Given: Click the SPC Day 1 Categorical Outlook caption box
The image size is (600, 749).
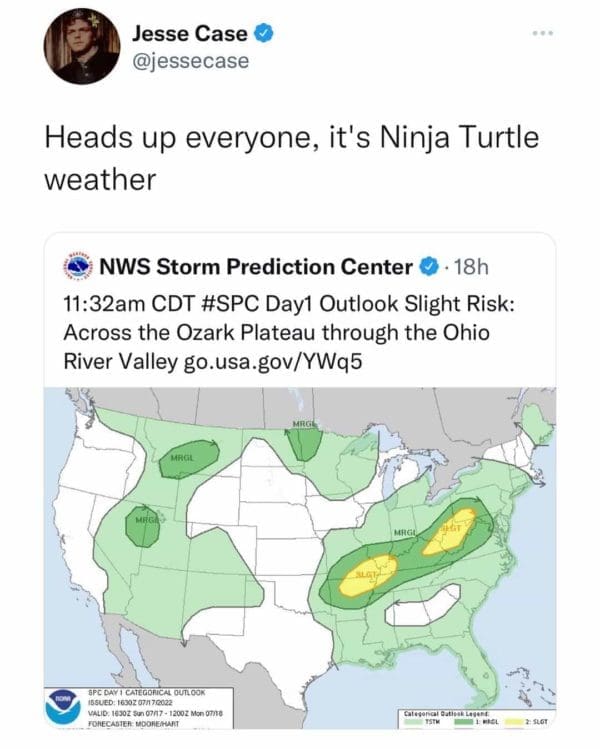Looking at the screenshot, I should coord(150,704).
